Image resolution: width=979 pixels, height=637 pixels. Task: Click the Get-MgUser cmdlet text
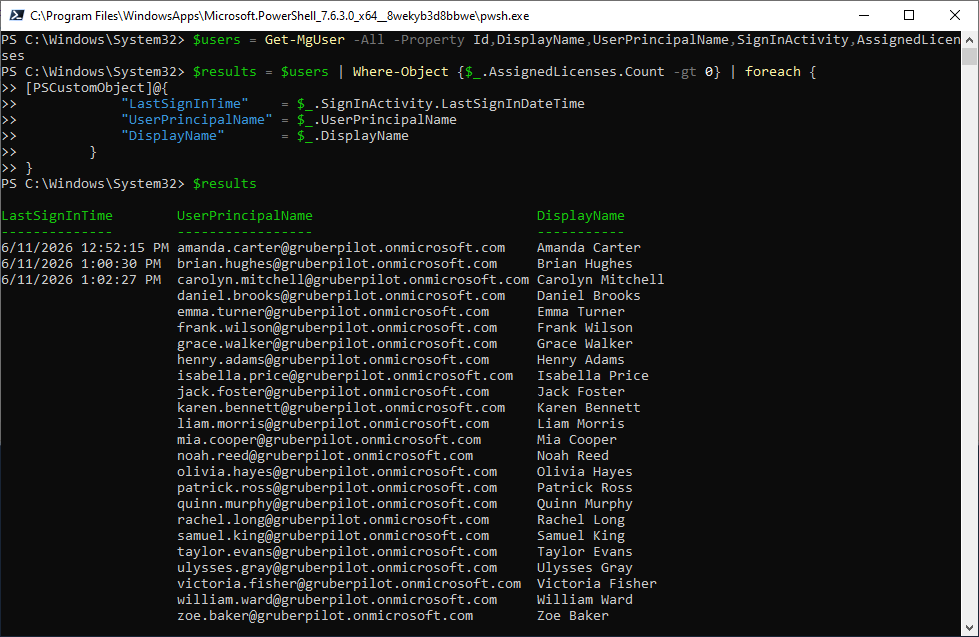[x=305, y=39]
